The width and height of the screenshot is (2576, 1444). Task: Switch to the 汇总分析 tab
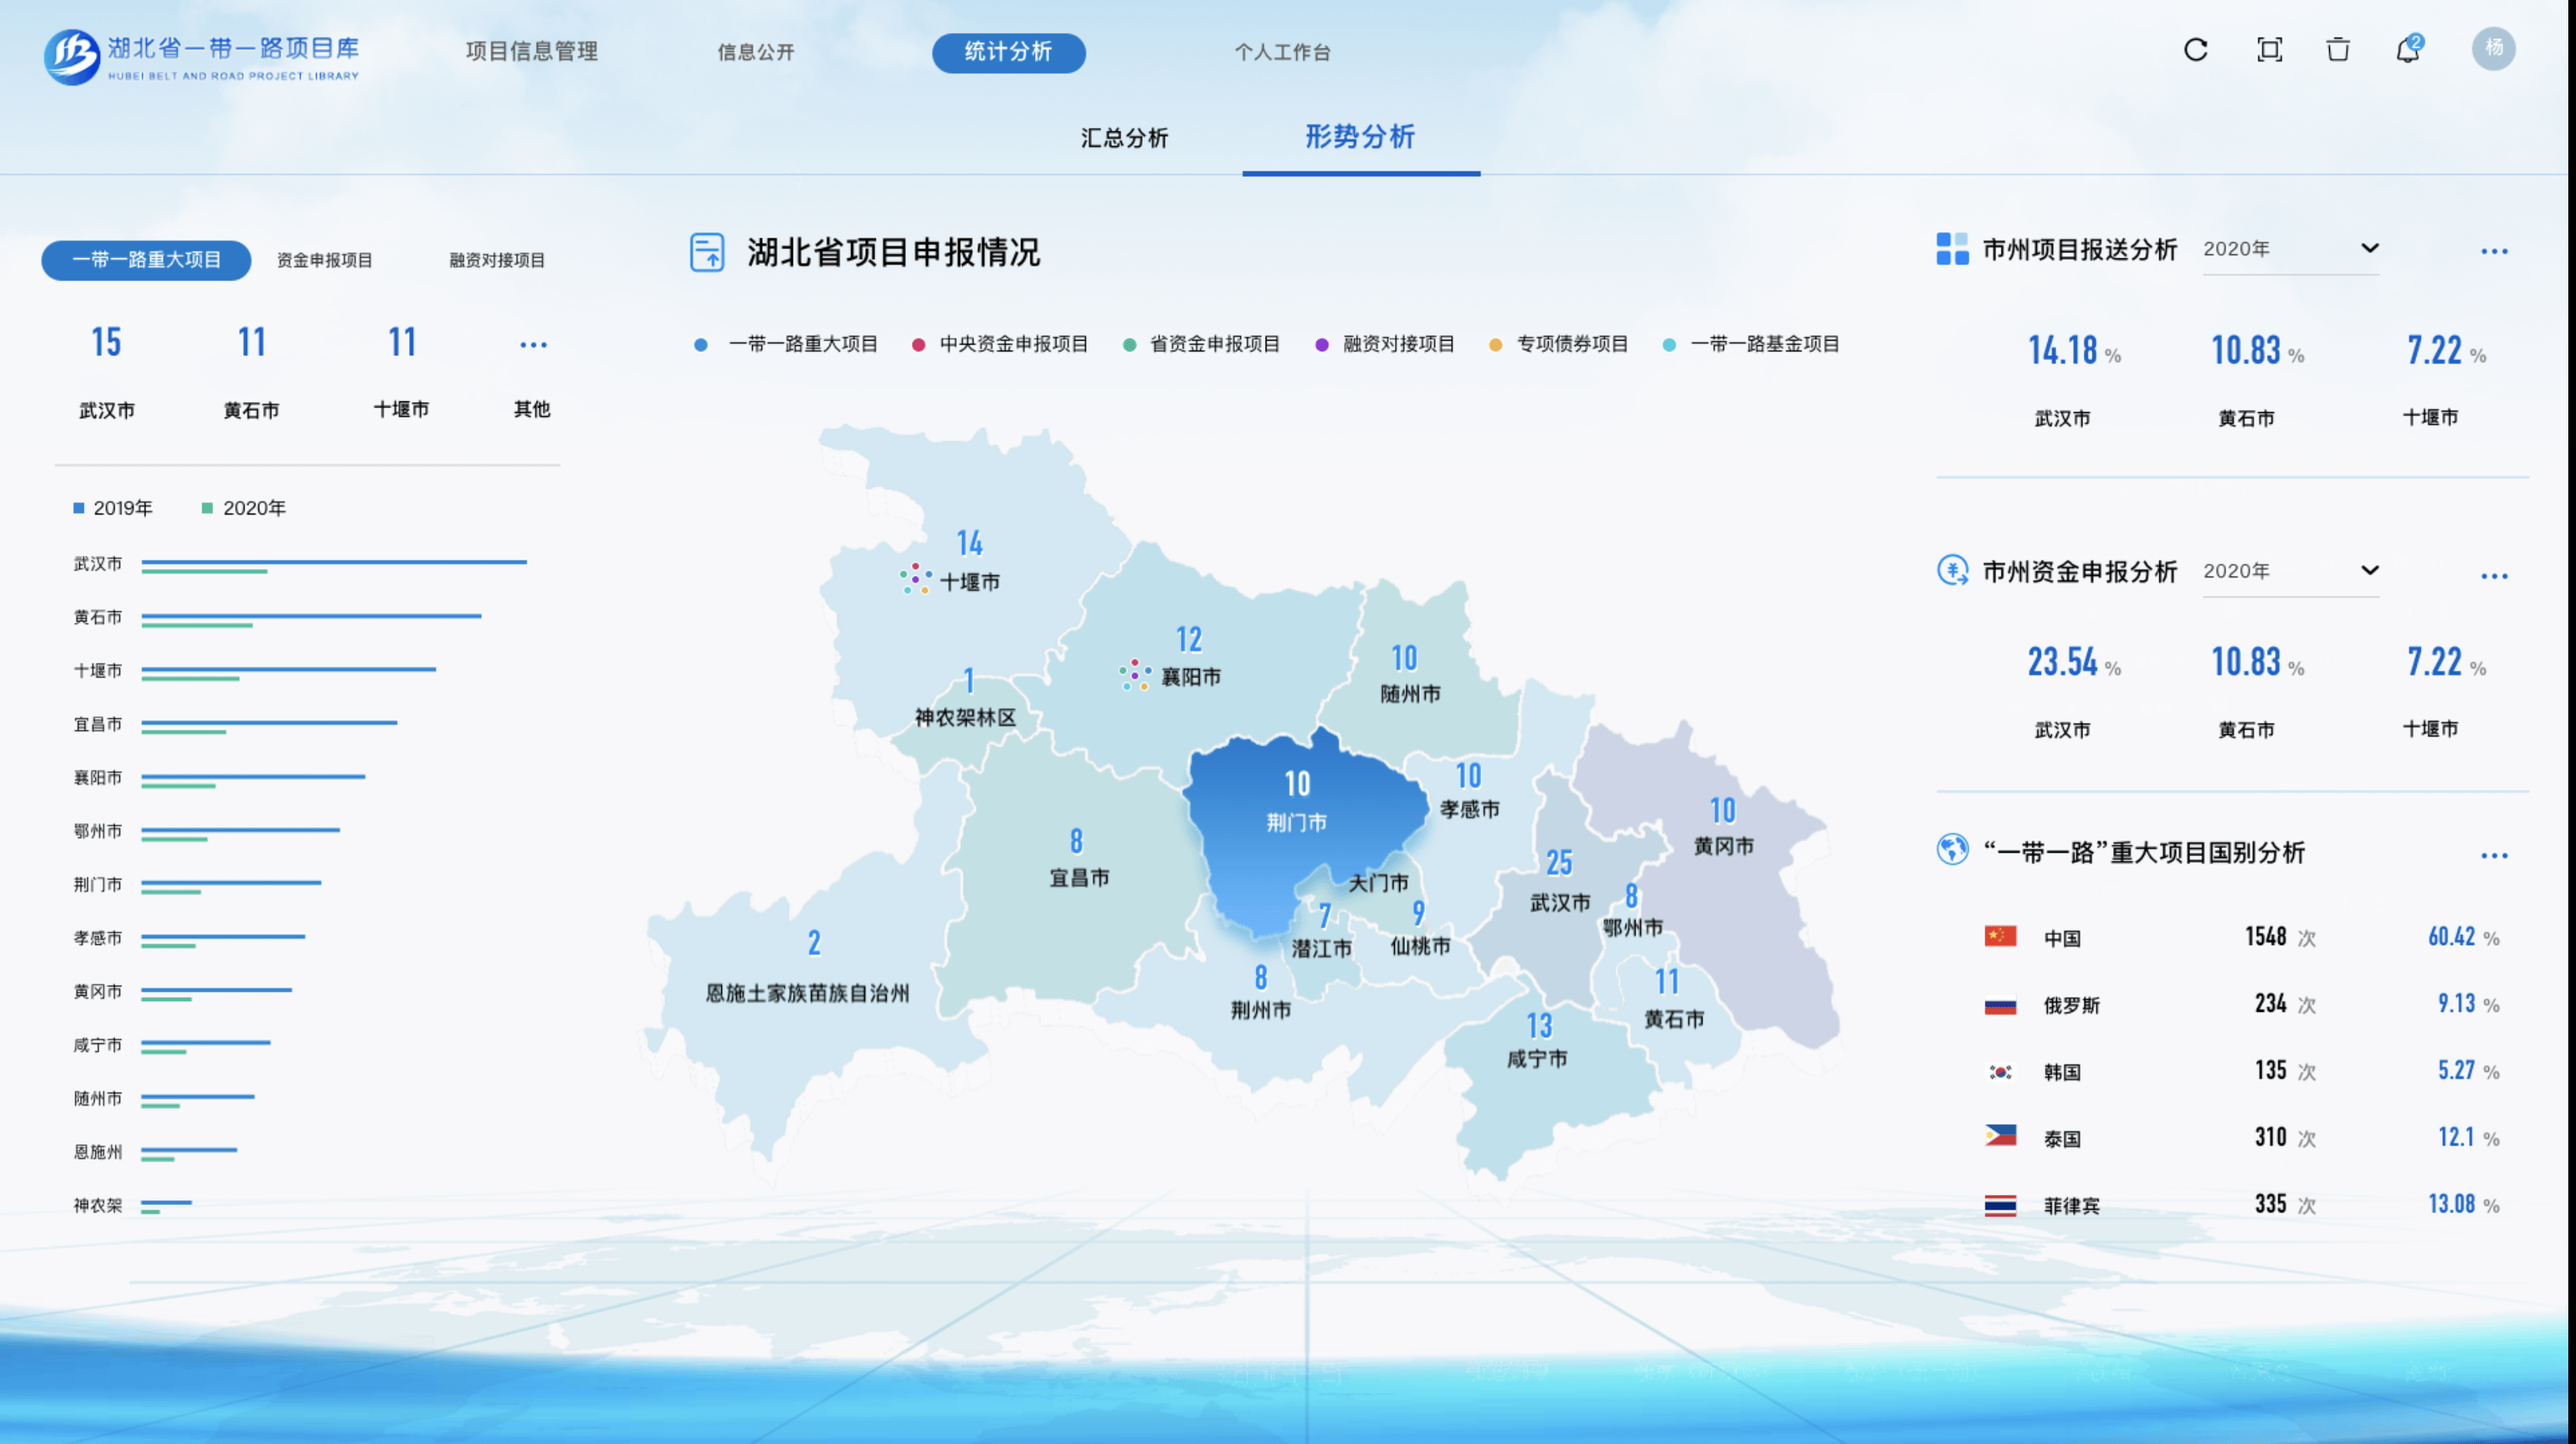point(1124,138)
